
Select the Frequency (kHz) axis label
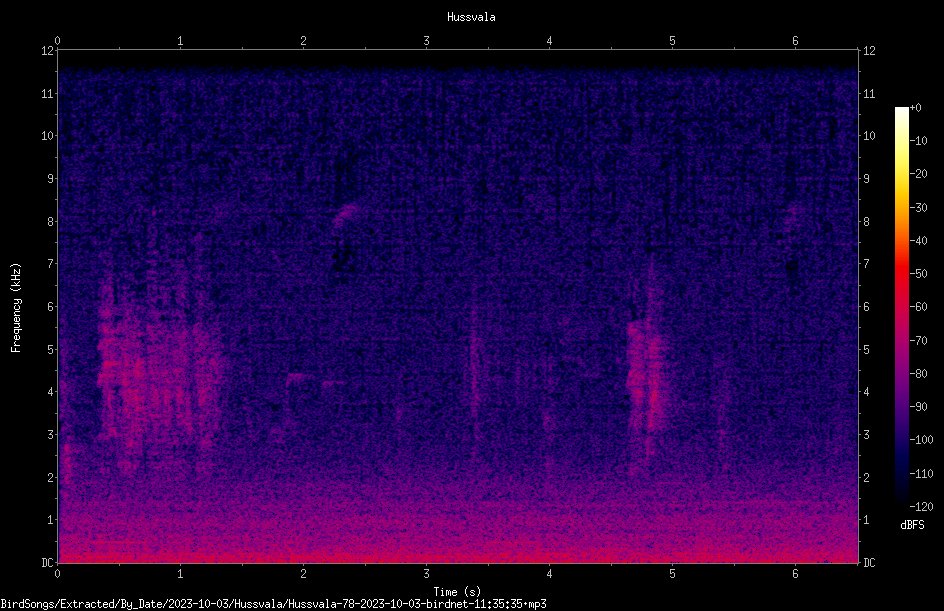tap(16, 308)
